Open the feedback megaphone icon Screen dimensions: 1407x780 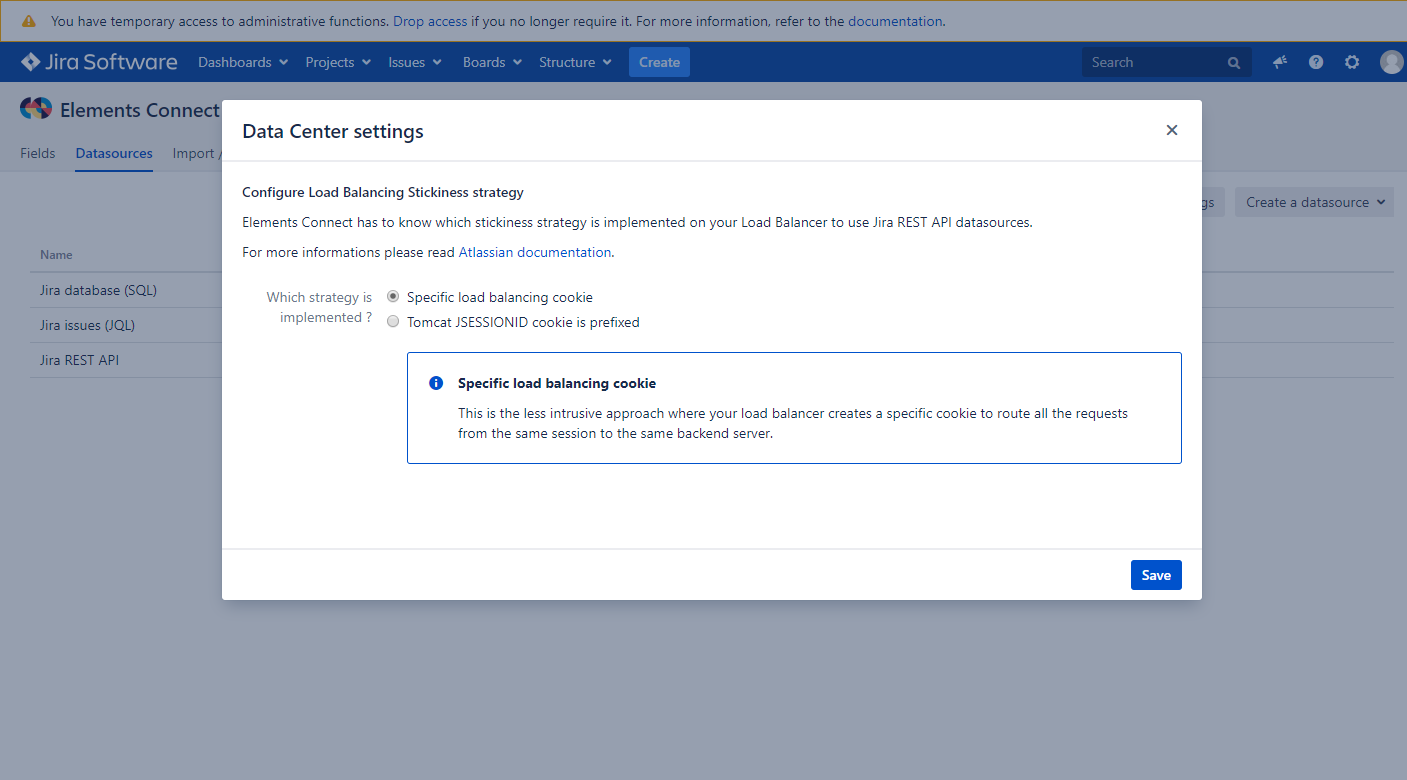(1280, 62)
